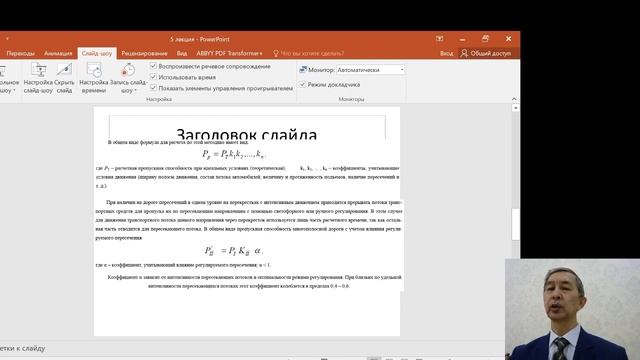Click the lightbulb Tell Me icon
The image size is (640, 360).
(276, 53)
